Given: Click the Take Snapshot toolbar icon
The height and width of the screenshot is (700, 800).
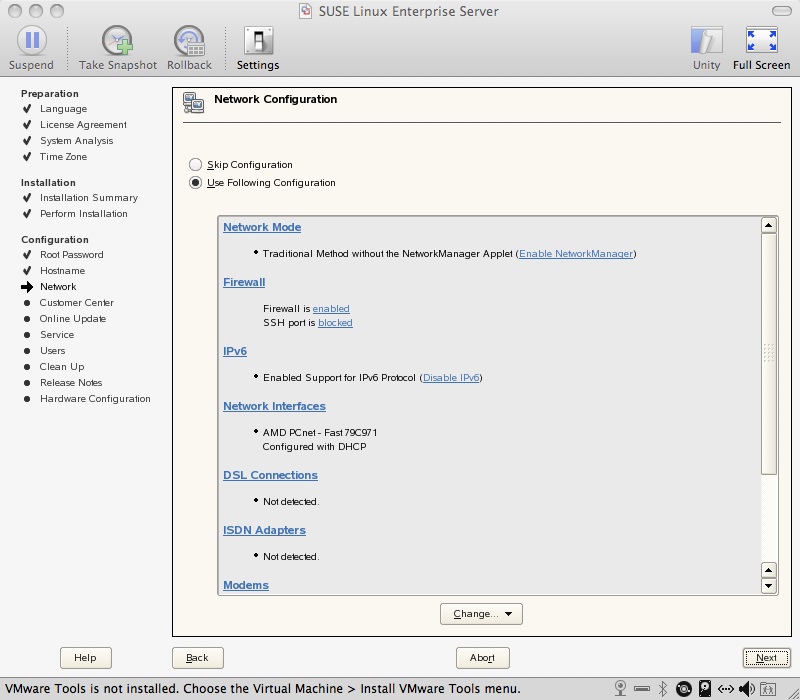Looking at the screenshot, I should pos(117,41).
